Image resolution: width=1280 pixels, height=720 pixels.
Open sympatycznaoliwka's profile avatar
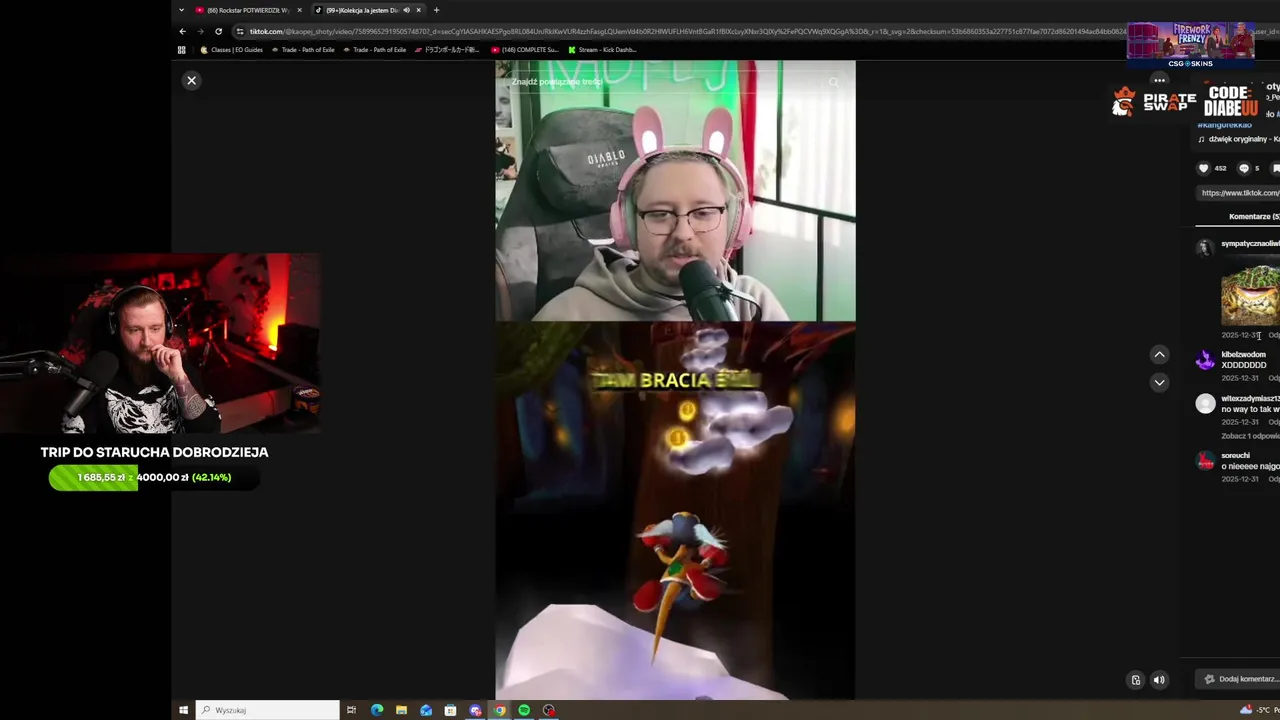coord(1205,246)
